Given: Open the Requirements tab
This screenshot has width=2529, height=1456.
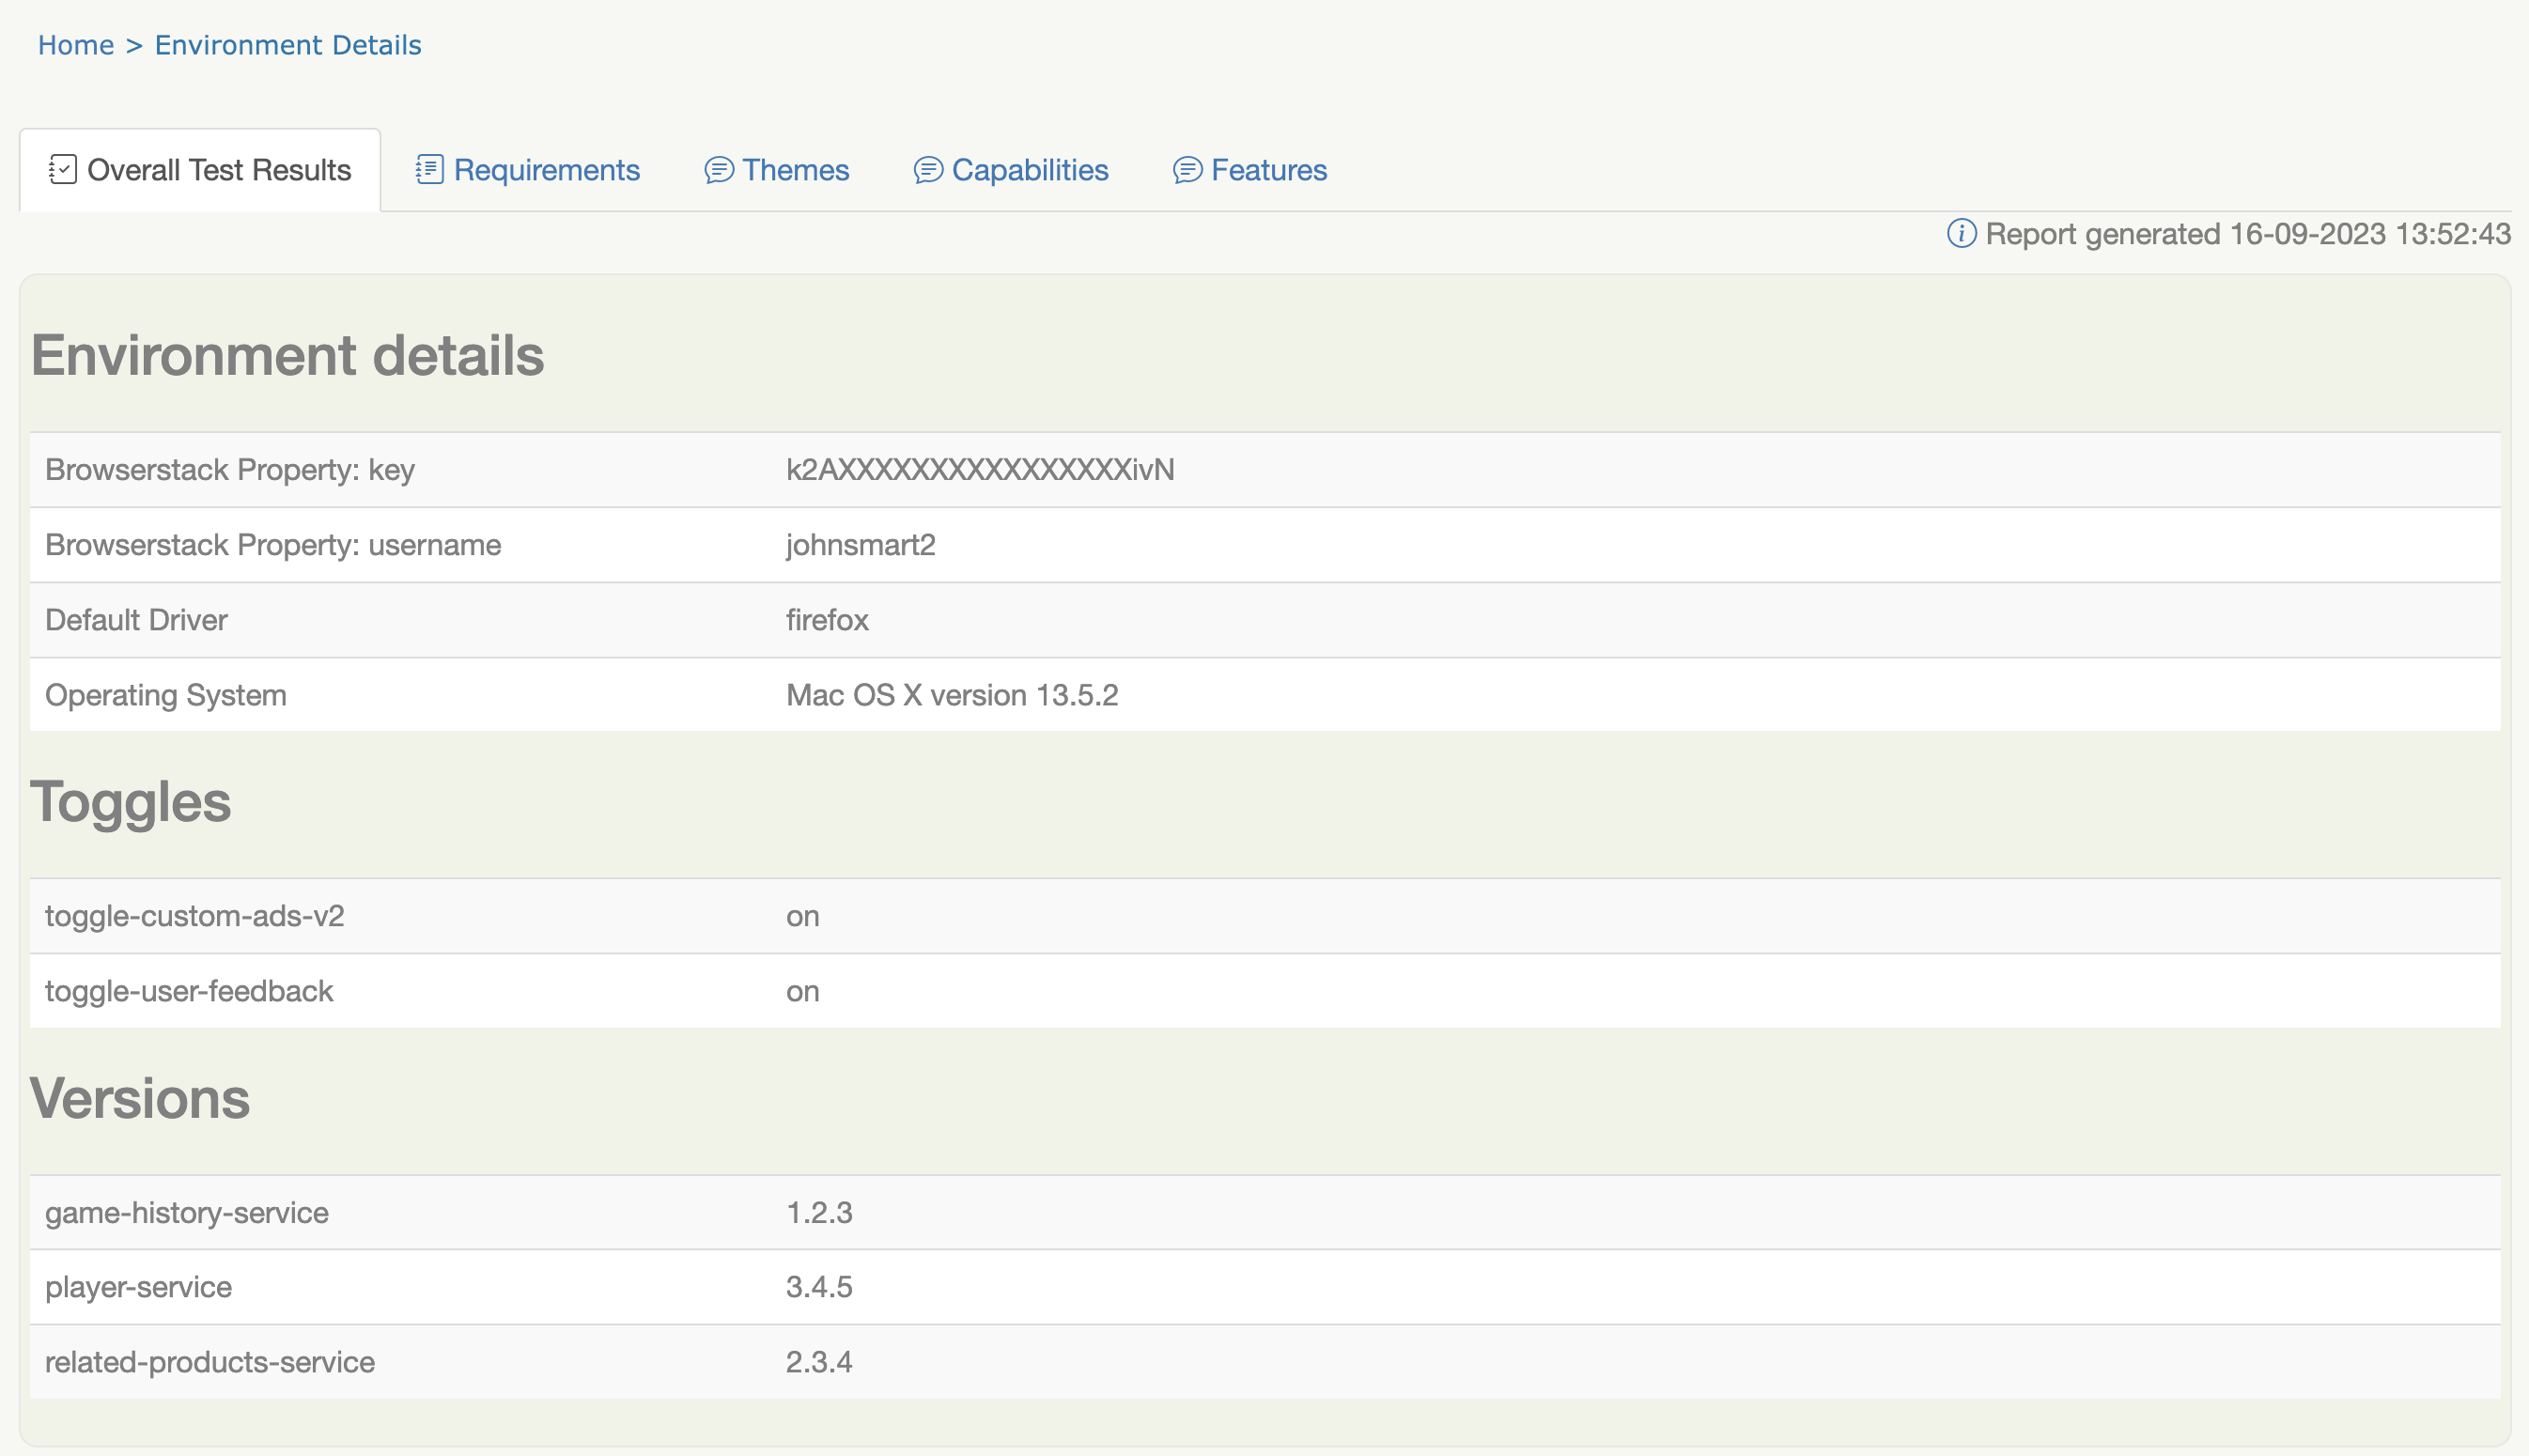Looking at the screenshot, I should pos(546,170).
